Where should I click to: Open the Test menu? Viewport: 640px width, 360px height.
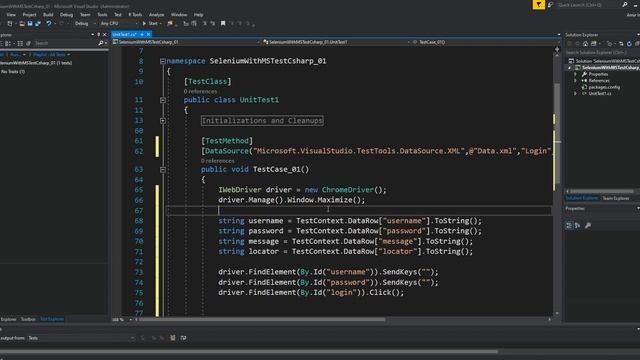coord(118,15)
